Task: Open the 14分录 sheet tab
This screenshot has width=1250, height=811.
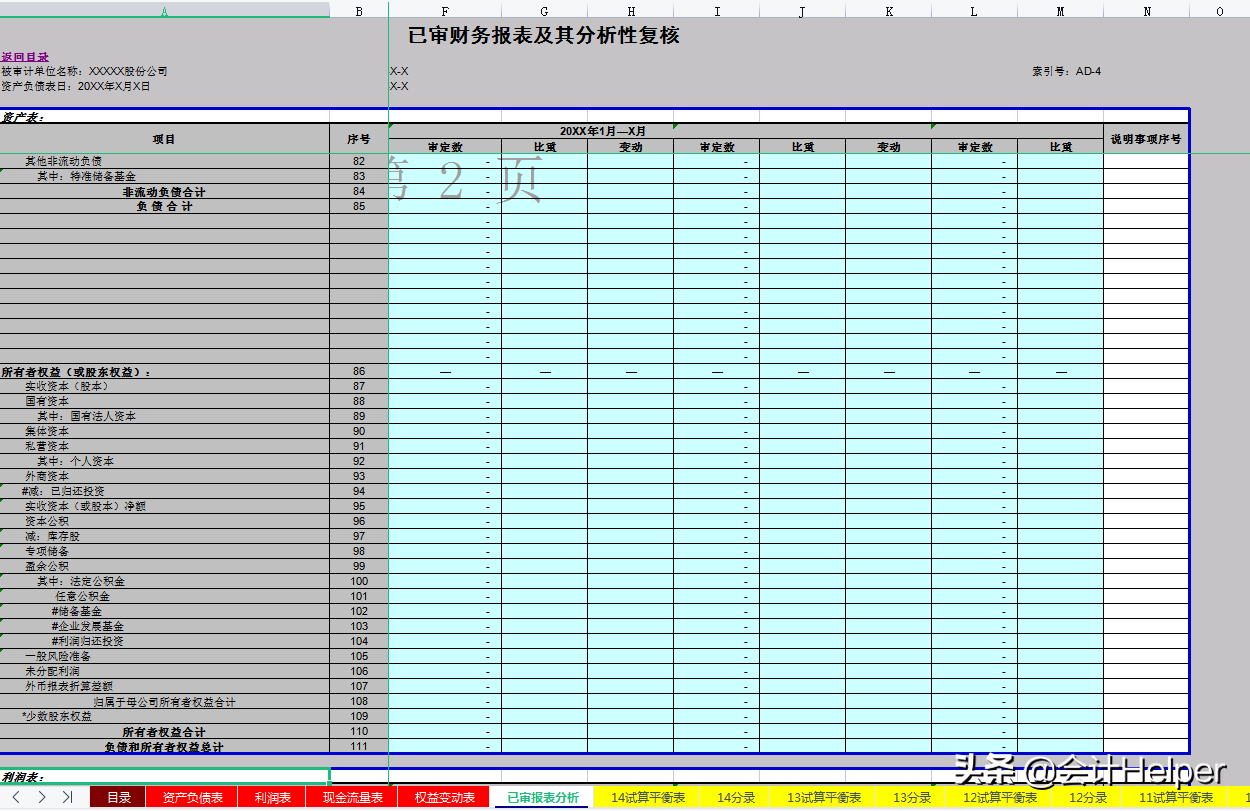Action: point(736,797)
